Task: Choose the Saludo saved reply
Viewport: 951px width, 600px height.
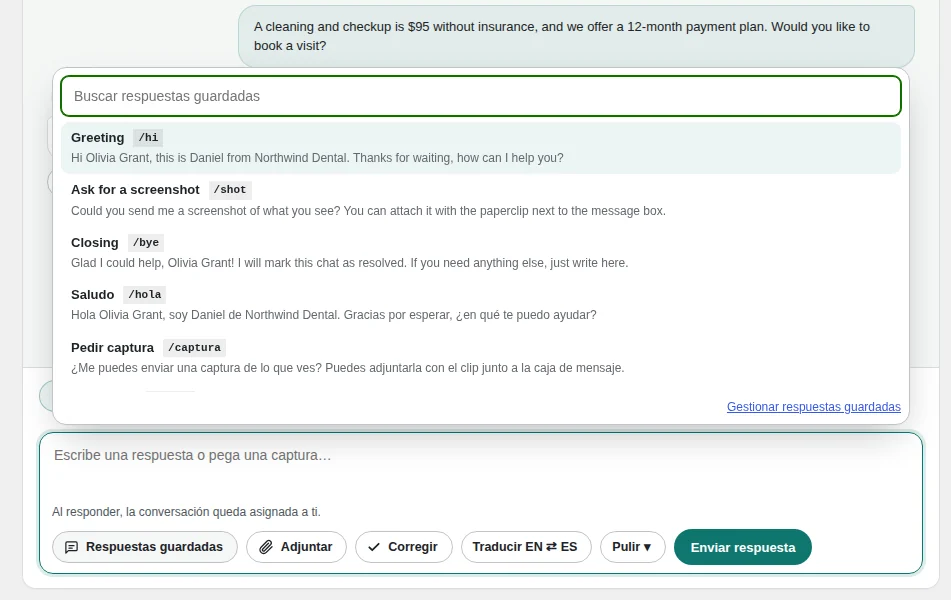Action: 480,305
